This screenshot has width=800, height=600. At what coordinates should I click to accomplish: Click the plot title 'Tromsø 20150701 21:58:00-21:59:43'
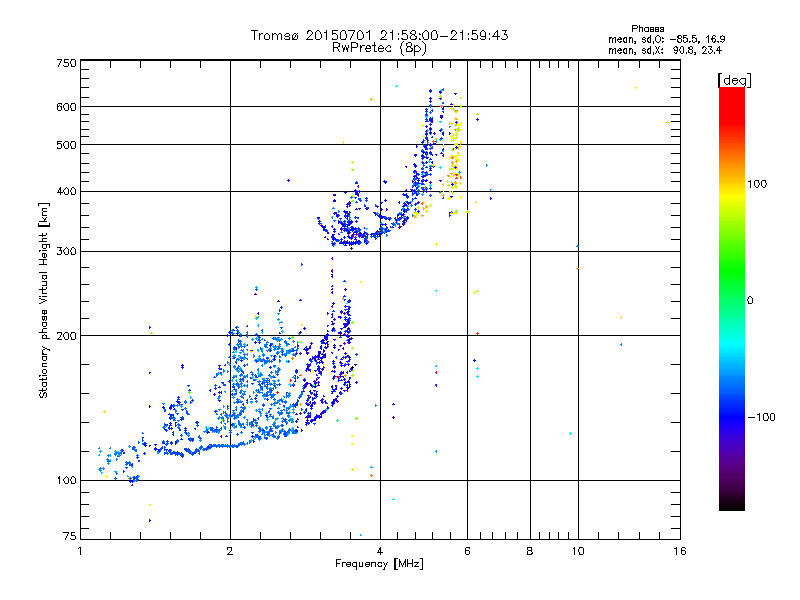[x=379, y=35]
